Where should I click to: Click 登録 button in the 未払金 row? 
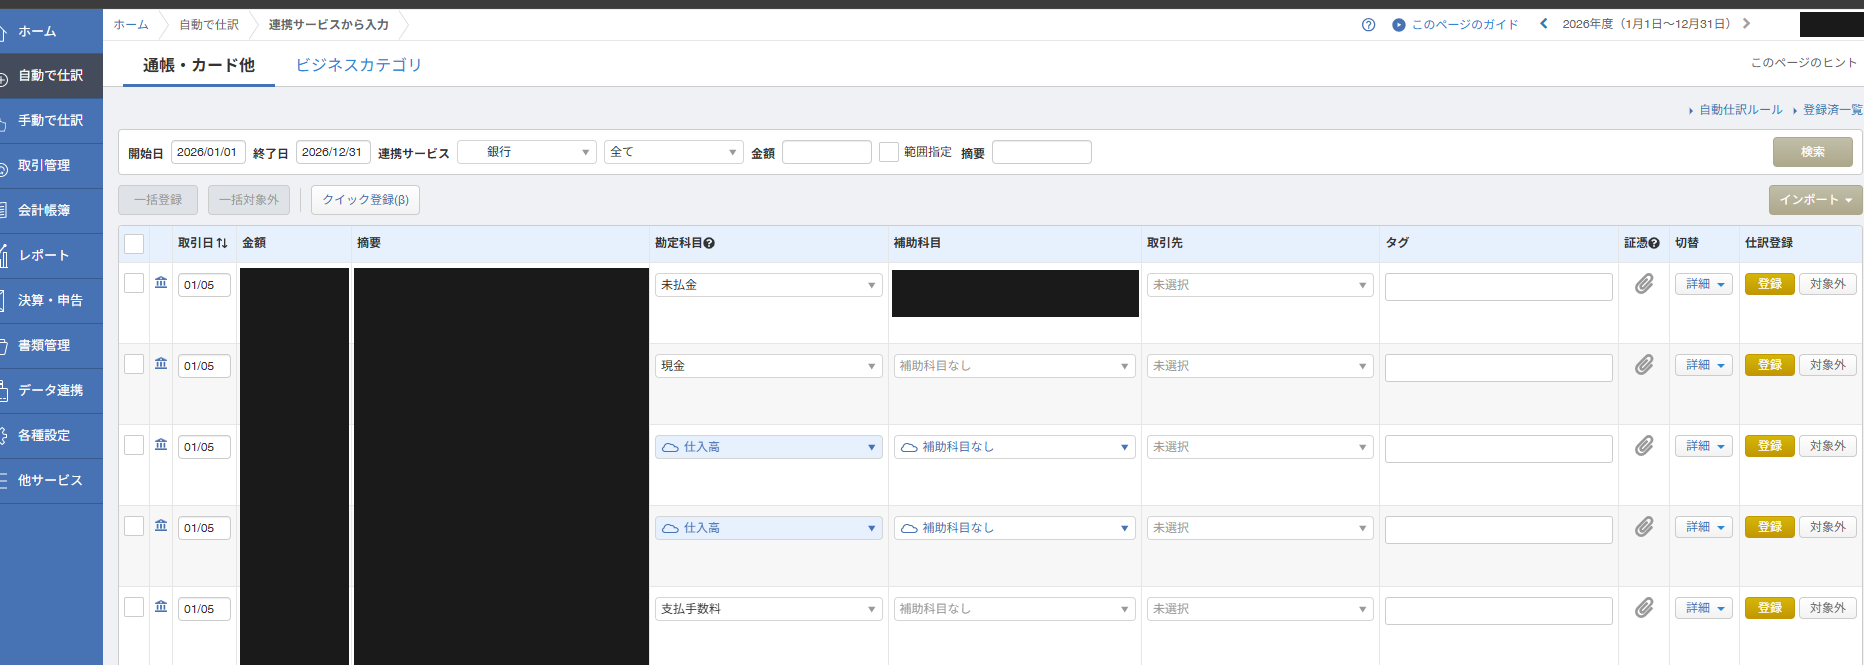(x=1770, y=284)
